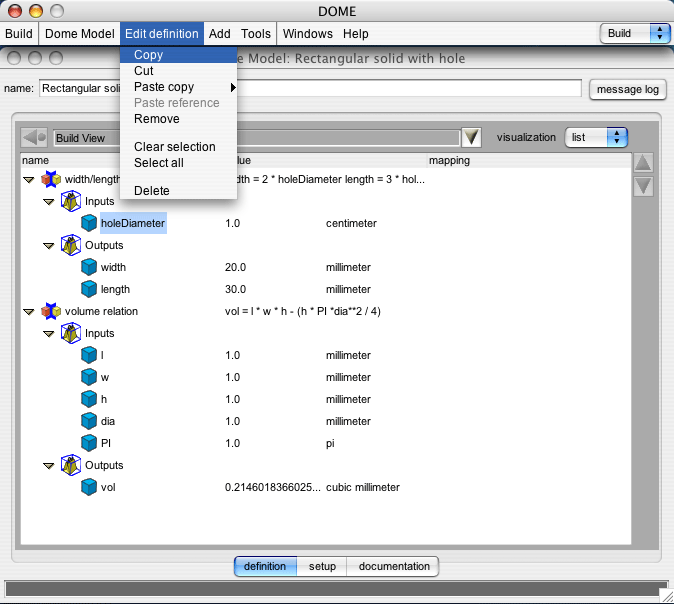
Task: Click the Build View path field
Action: point(257,138)
